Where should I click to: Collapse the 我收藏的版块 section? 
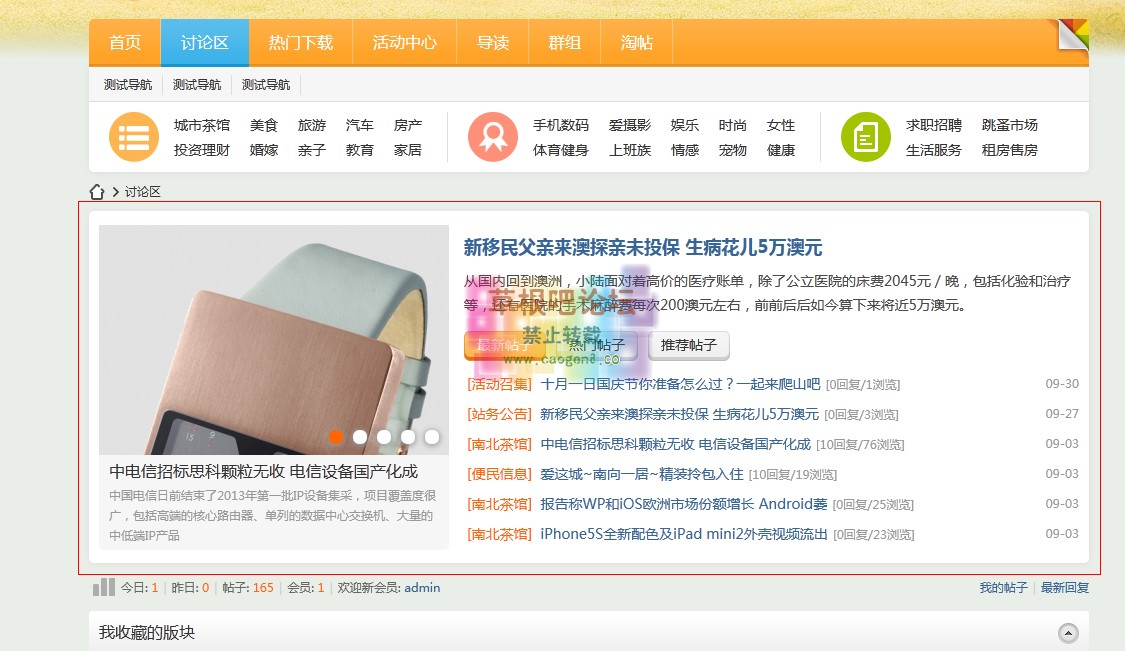pyautogui.click(x=1069, y=633)
